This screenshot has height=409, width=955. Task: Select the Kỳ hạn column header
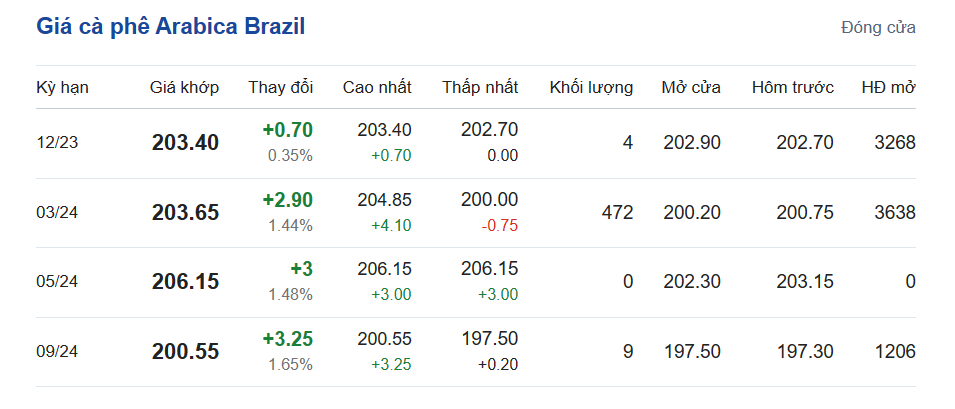coord(62,87)
